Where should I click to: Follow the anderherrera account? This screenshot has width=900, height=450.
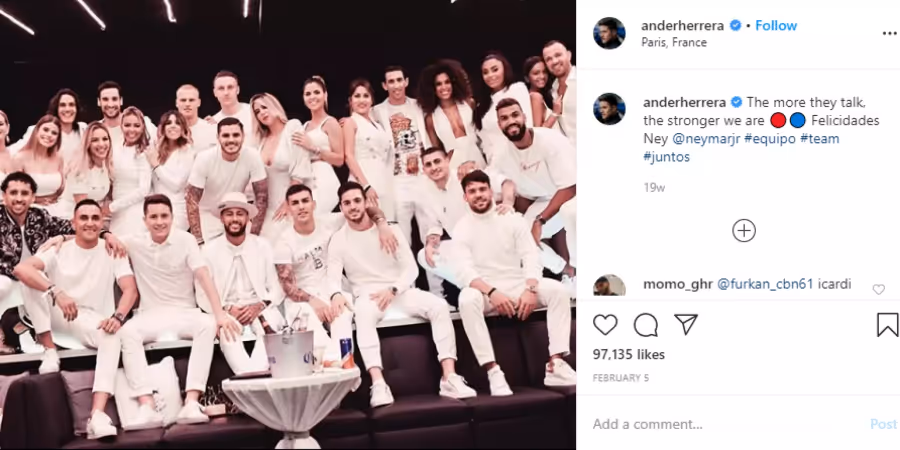tap(776, 26)
